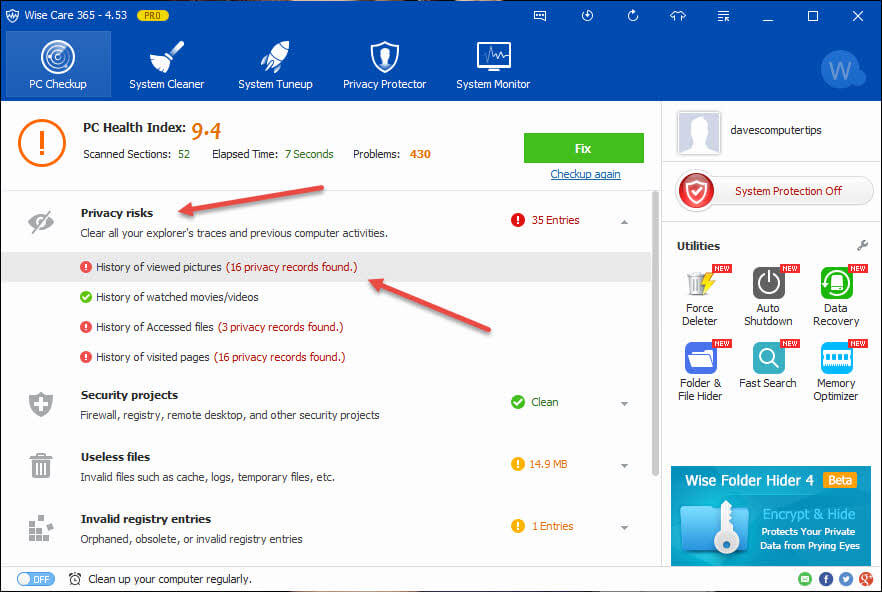The height and width of the screenshot is (592, 882).
Task: Click the results list vertical scrollbar
Action: tap(655, 334)
